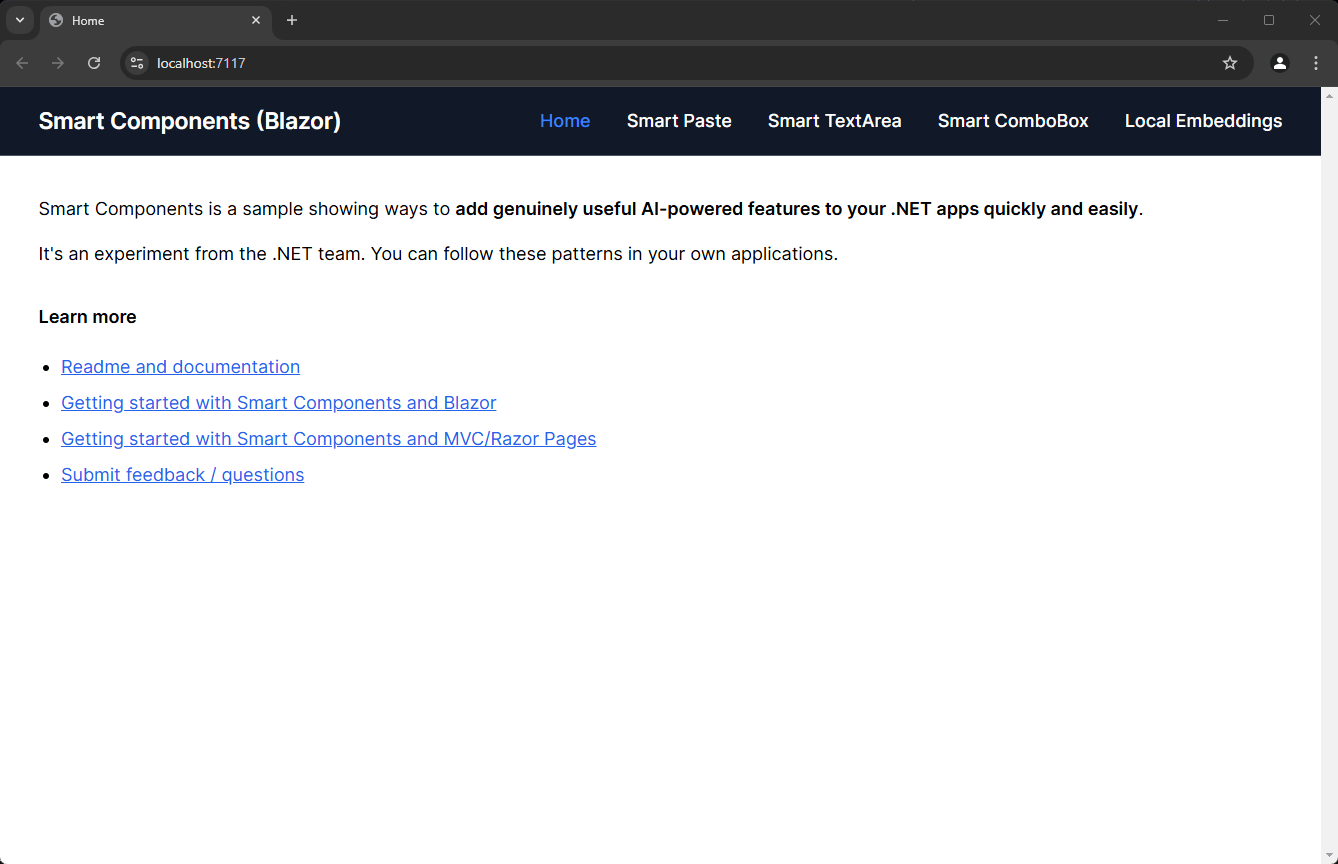
Task: Open the browser profile icon
Action: tap(1280, 63)
